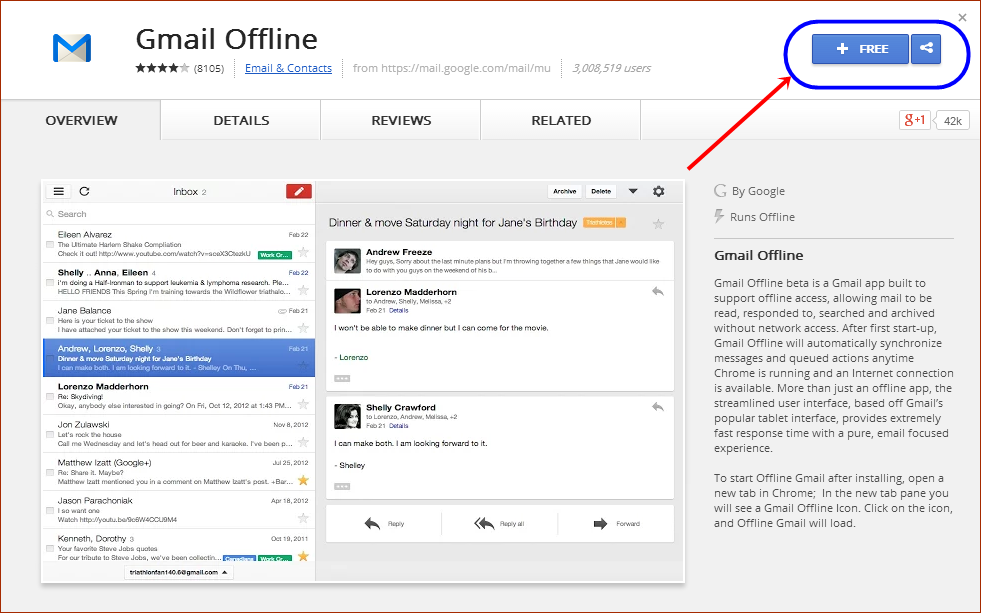Screen dimensions: 981x613
Task: Click the 3,008,519 users text
Action: pyautogui.click(x=611, y=68)
